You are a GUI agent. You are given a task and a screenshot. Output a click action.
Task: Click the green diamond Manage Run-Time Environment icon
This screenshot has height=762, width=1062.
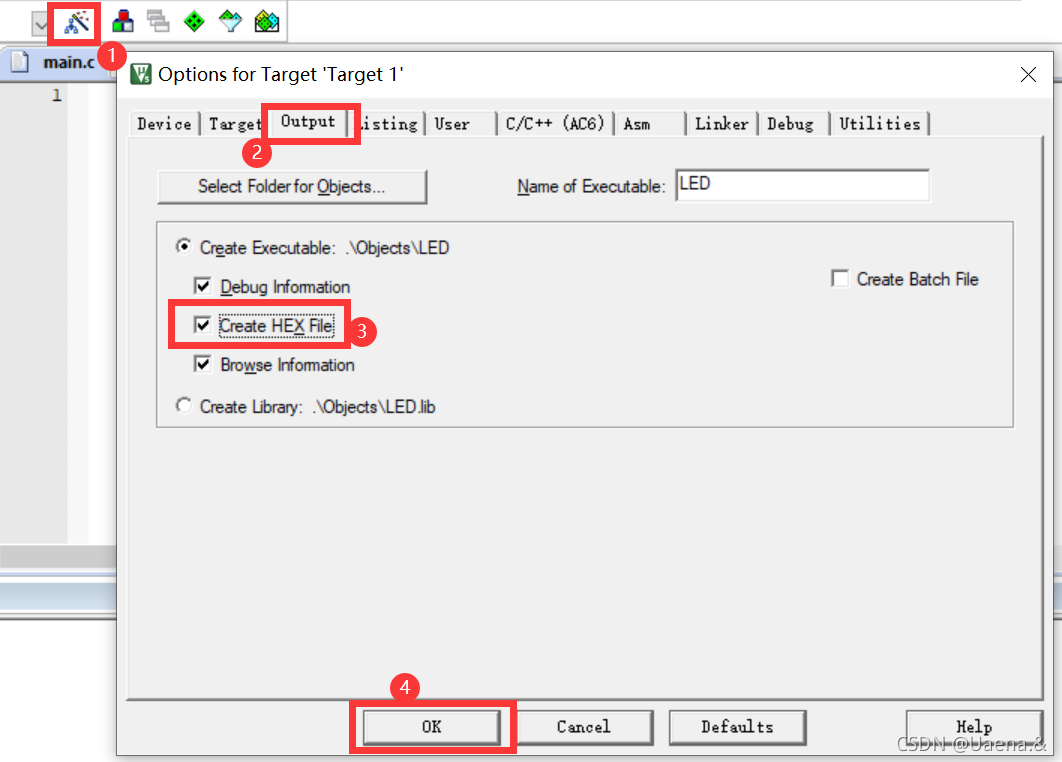(194, 22)
